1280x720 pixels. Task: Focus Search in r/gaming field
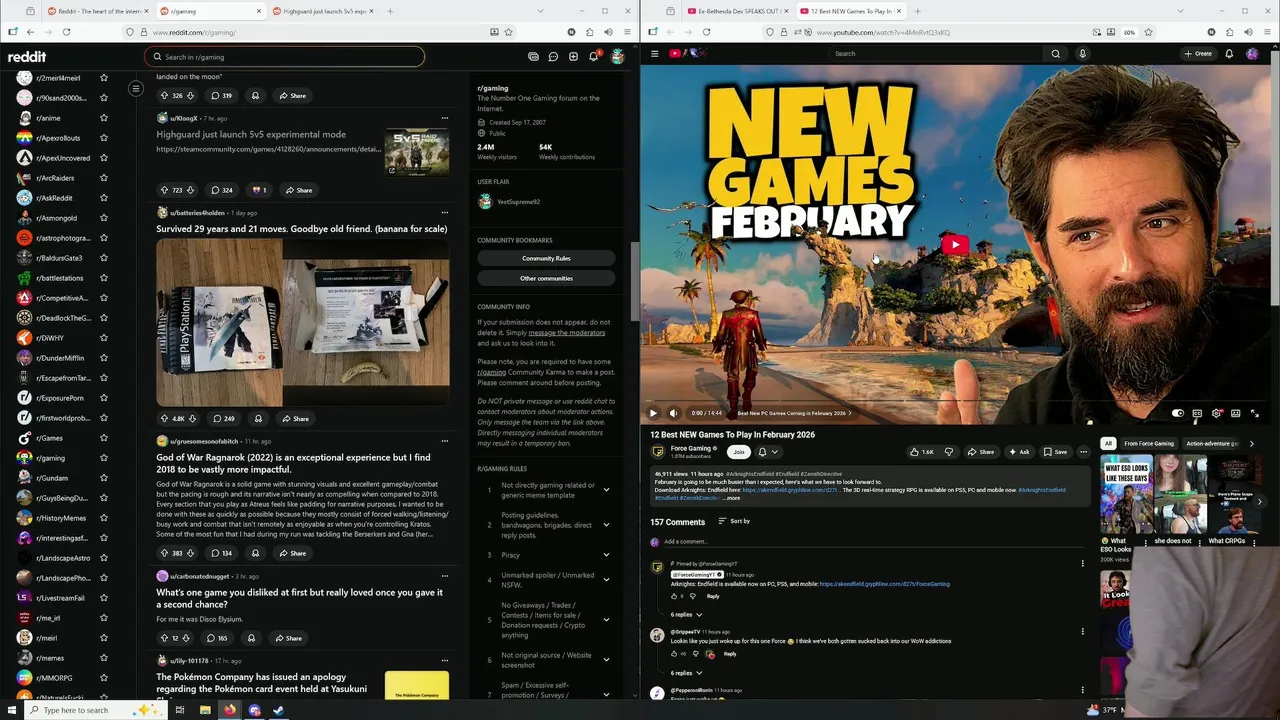pos(284,57)
